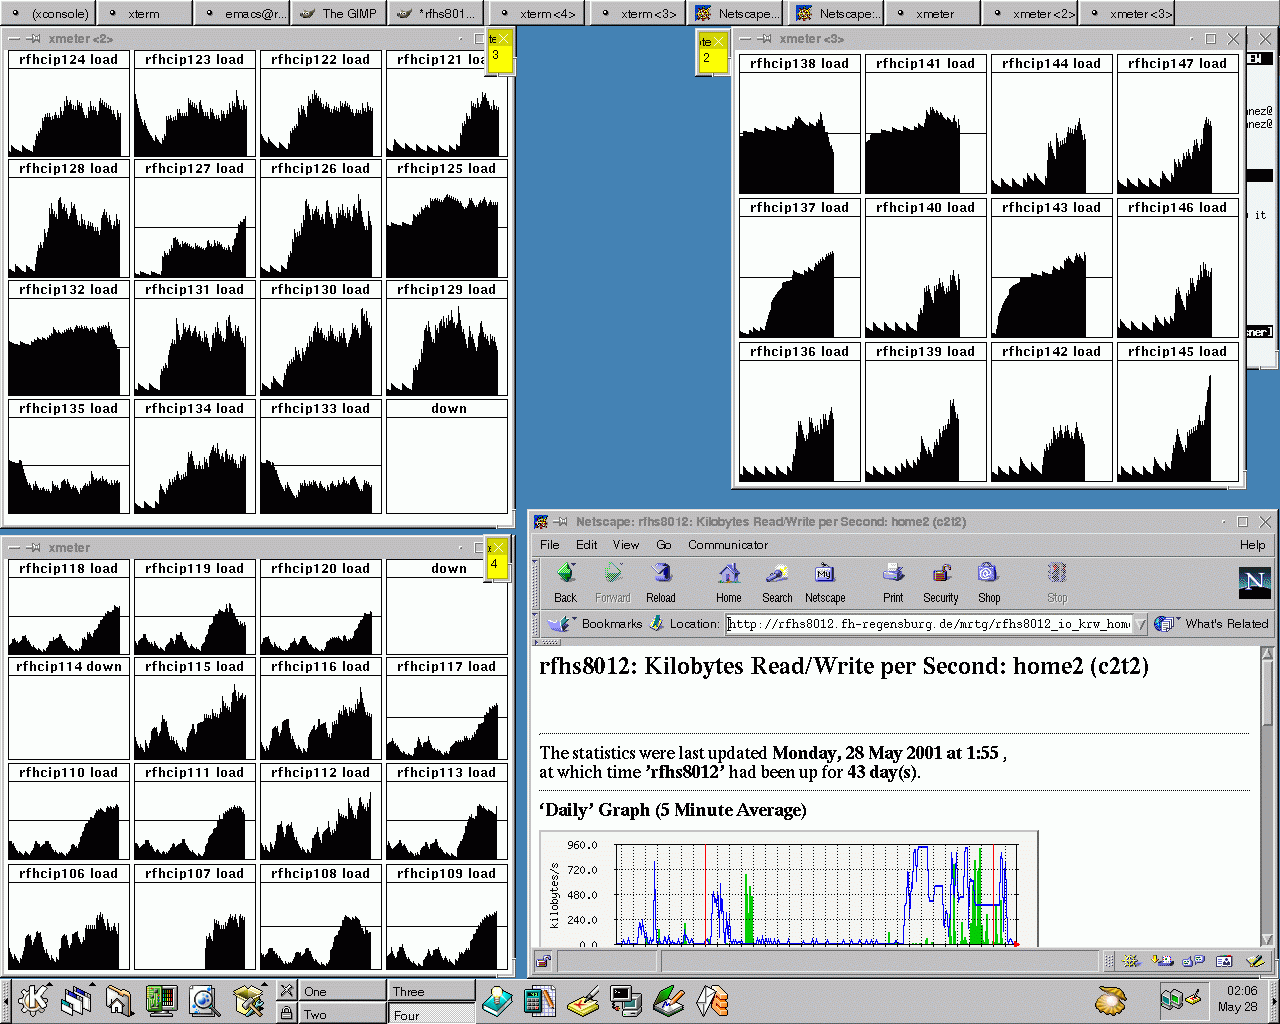Open the Security info icon
This screenshot has height=1024, width=1280.
(940, 582)
